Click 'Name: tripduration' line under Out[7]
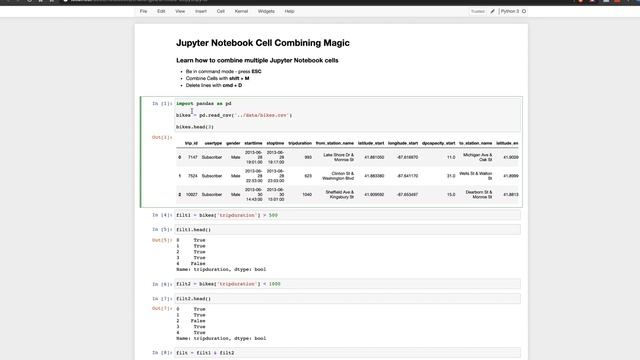The width and height of the screenshot is (640, 360). point(221,338)
